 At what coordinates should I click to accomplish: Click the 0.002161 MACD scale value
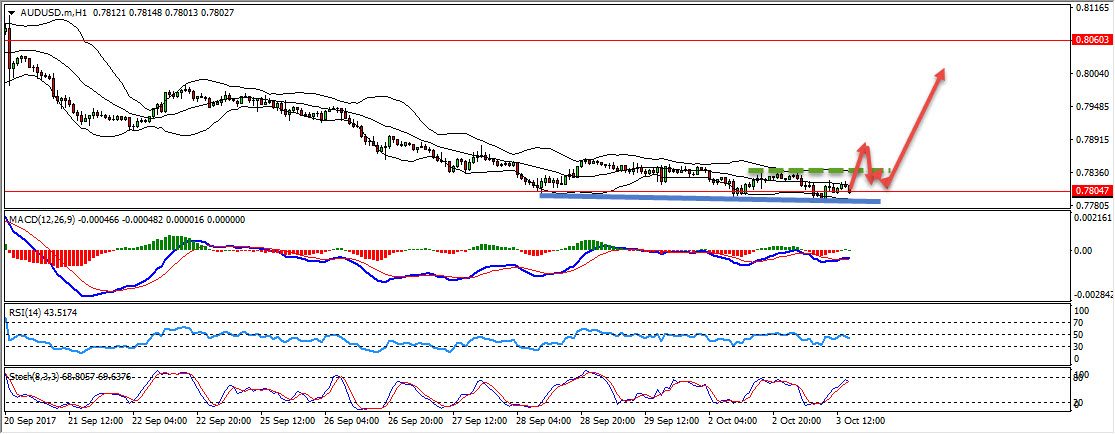(x=1090, y=217)
